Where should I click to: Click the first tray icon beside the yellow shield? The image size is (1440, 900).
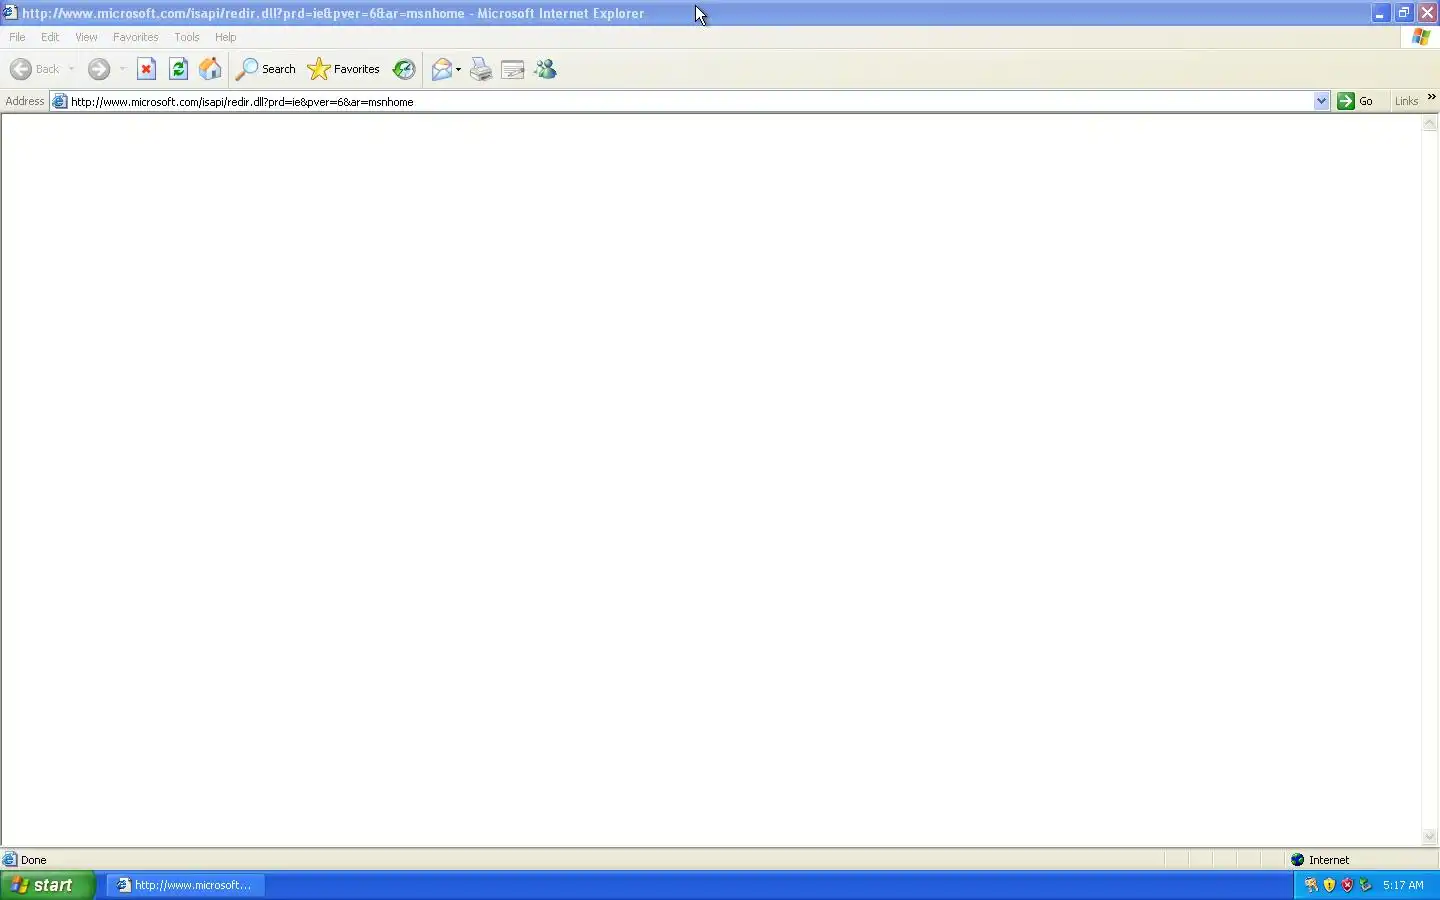(x=1311, y=885)
